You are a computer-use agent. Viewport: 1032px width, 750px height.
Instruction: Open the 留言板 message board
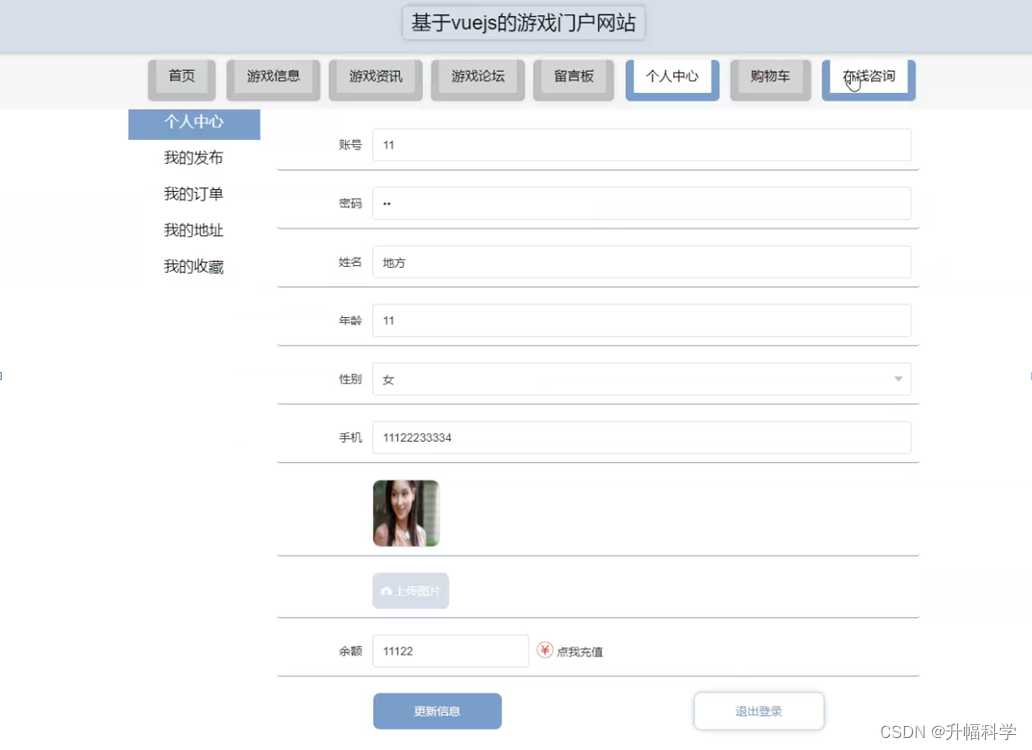coord(573,76)
